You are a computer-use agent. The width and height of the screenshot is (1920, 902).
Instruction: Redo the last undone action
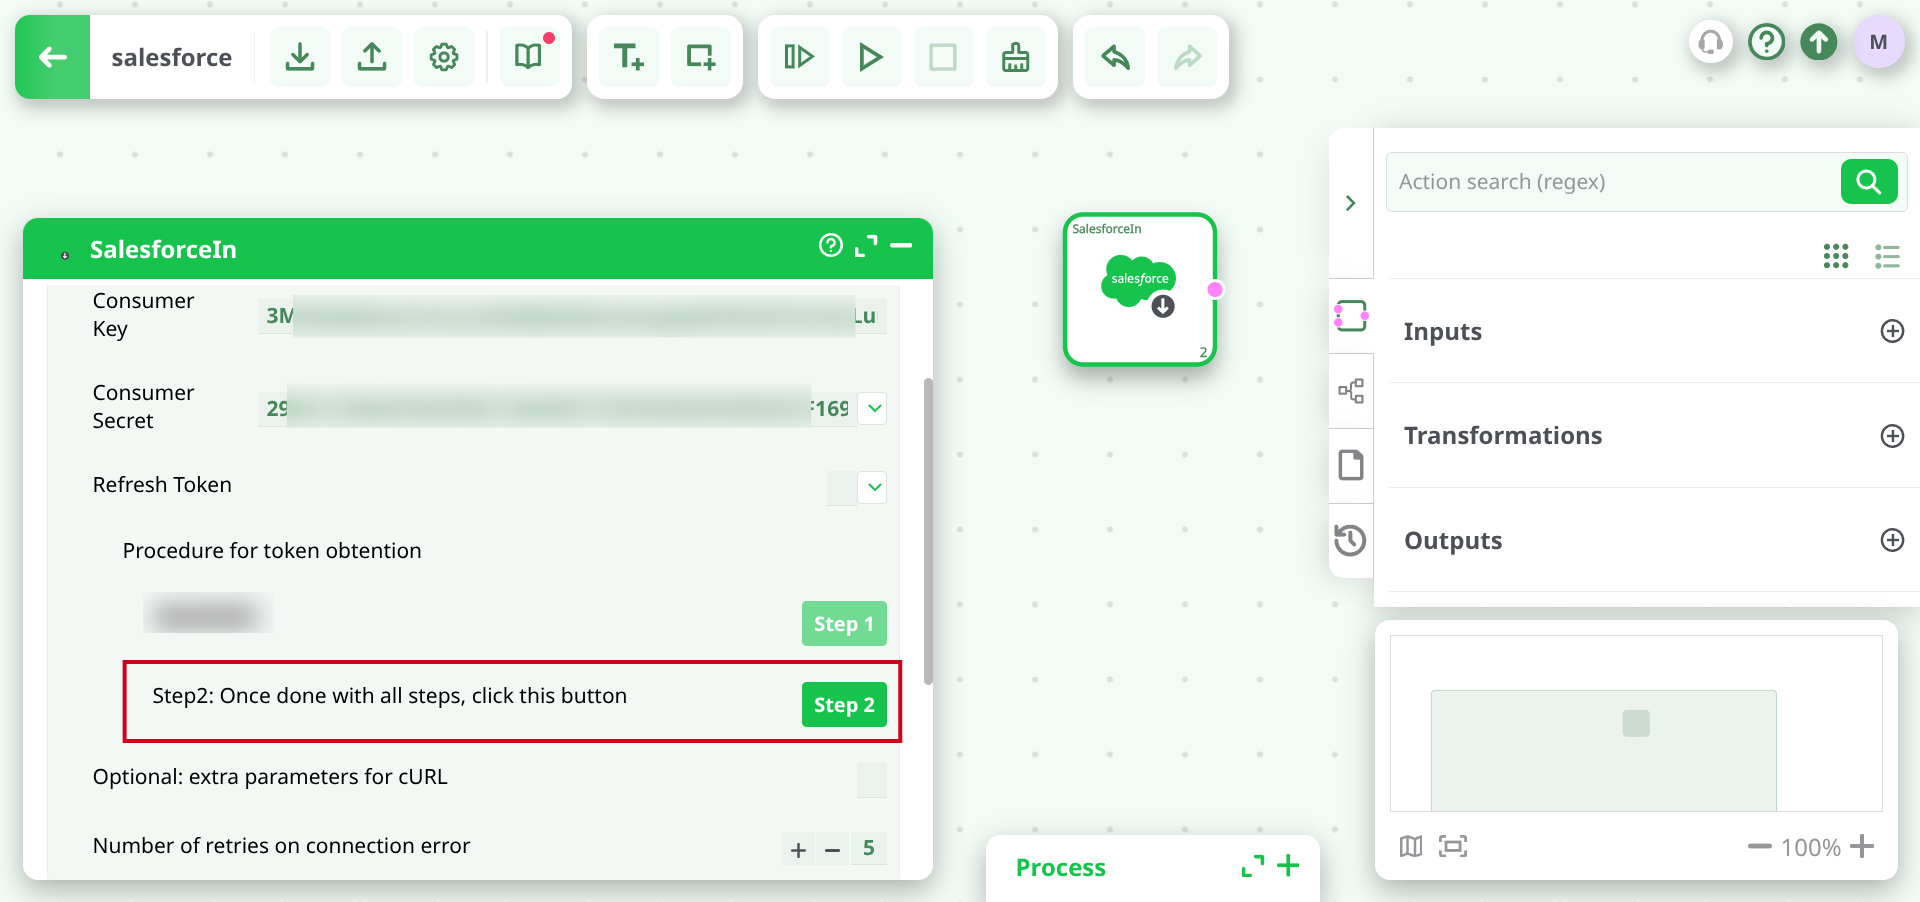pyautogui.click(x=1187, y=57)
